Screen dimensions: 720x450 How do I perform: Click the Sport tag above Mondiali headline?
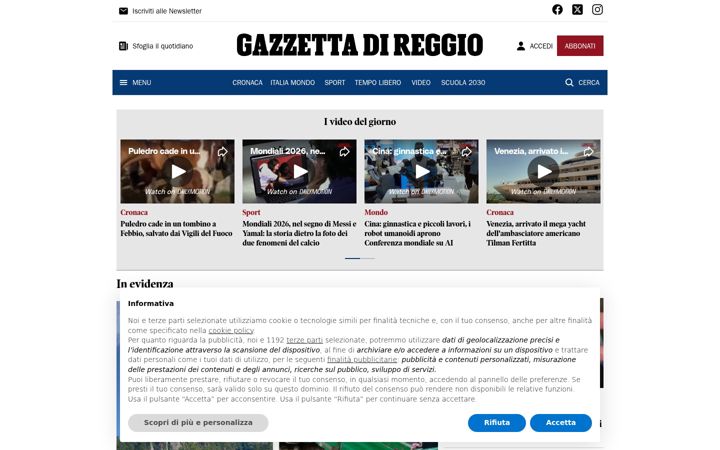pos(251,213)
